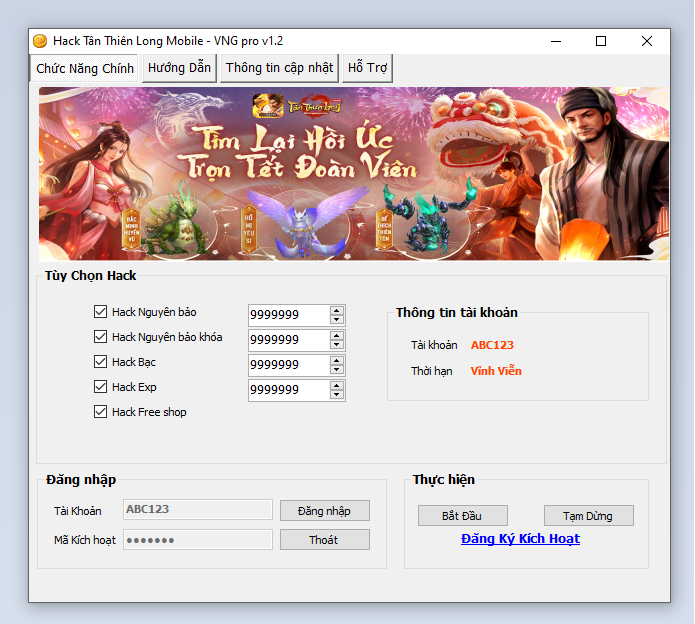This screenshot has width=695, height=624.
Task: Uncheck the Hack Nguyên bảo checkbox
Action: (x=100, y=312)
